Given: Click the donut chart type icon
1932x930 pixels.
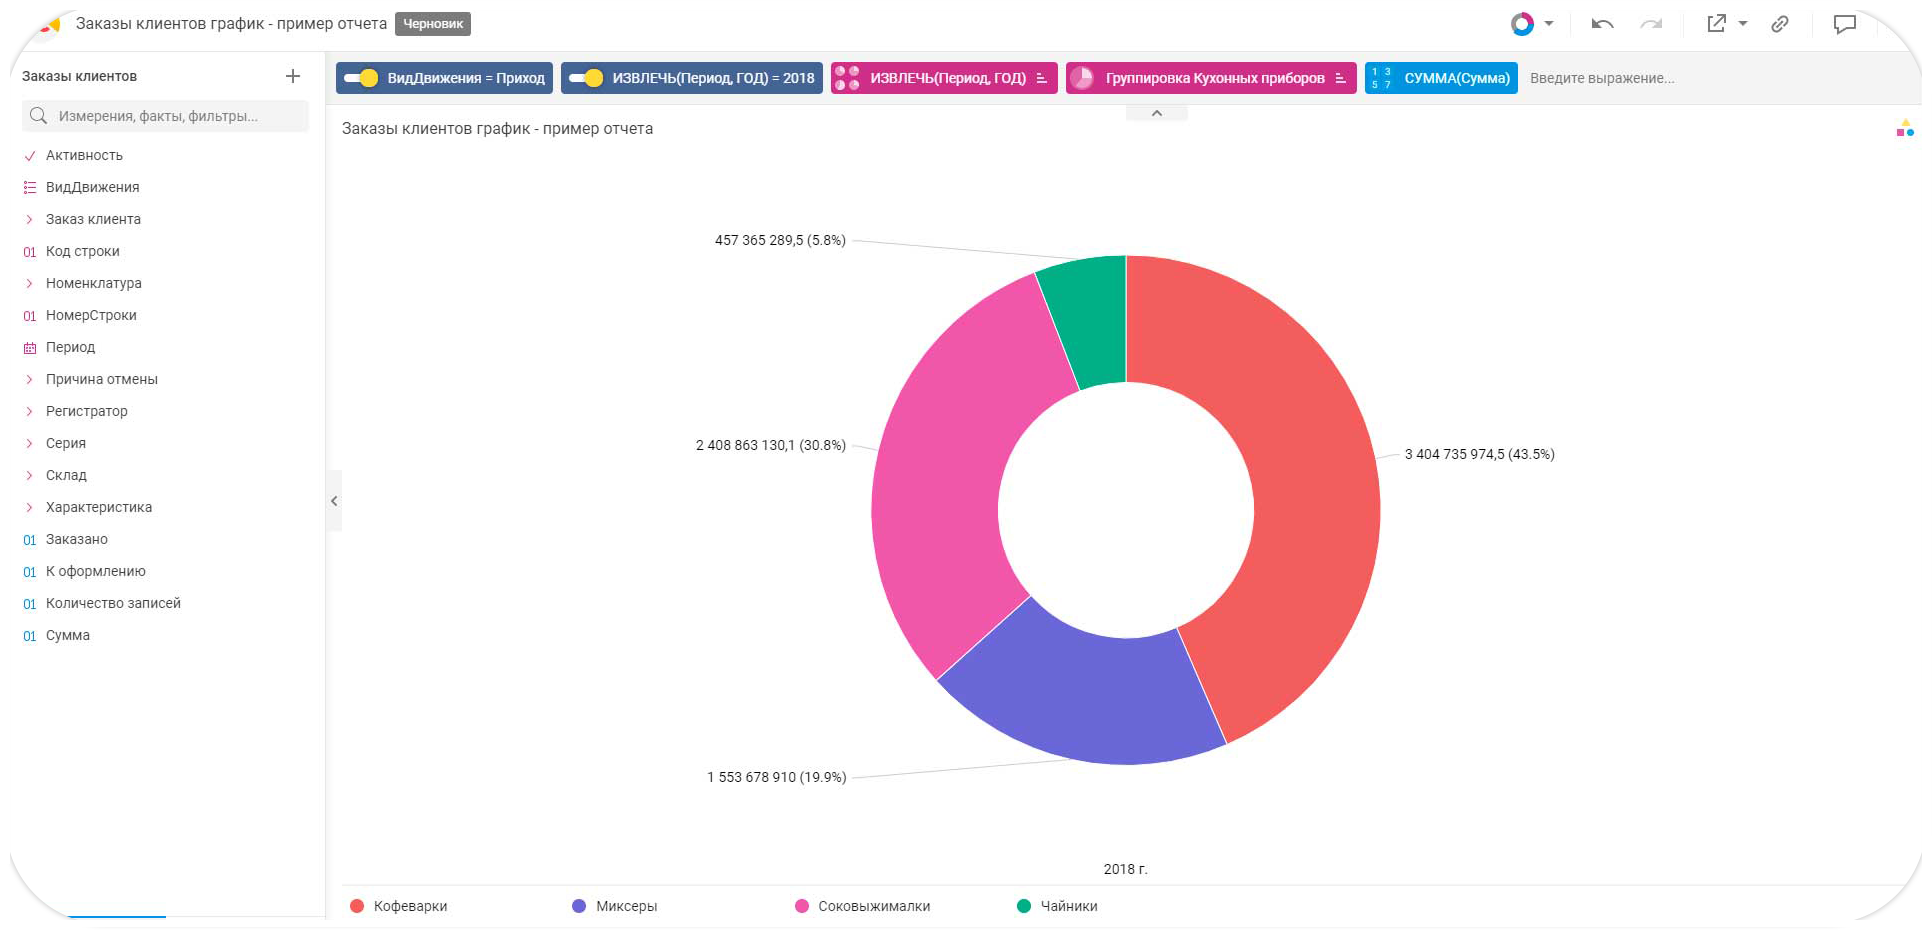Looking at the screenshot, I should pyautogui.click(x=1522, y=24).
